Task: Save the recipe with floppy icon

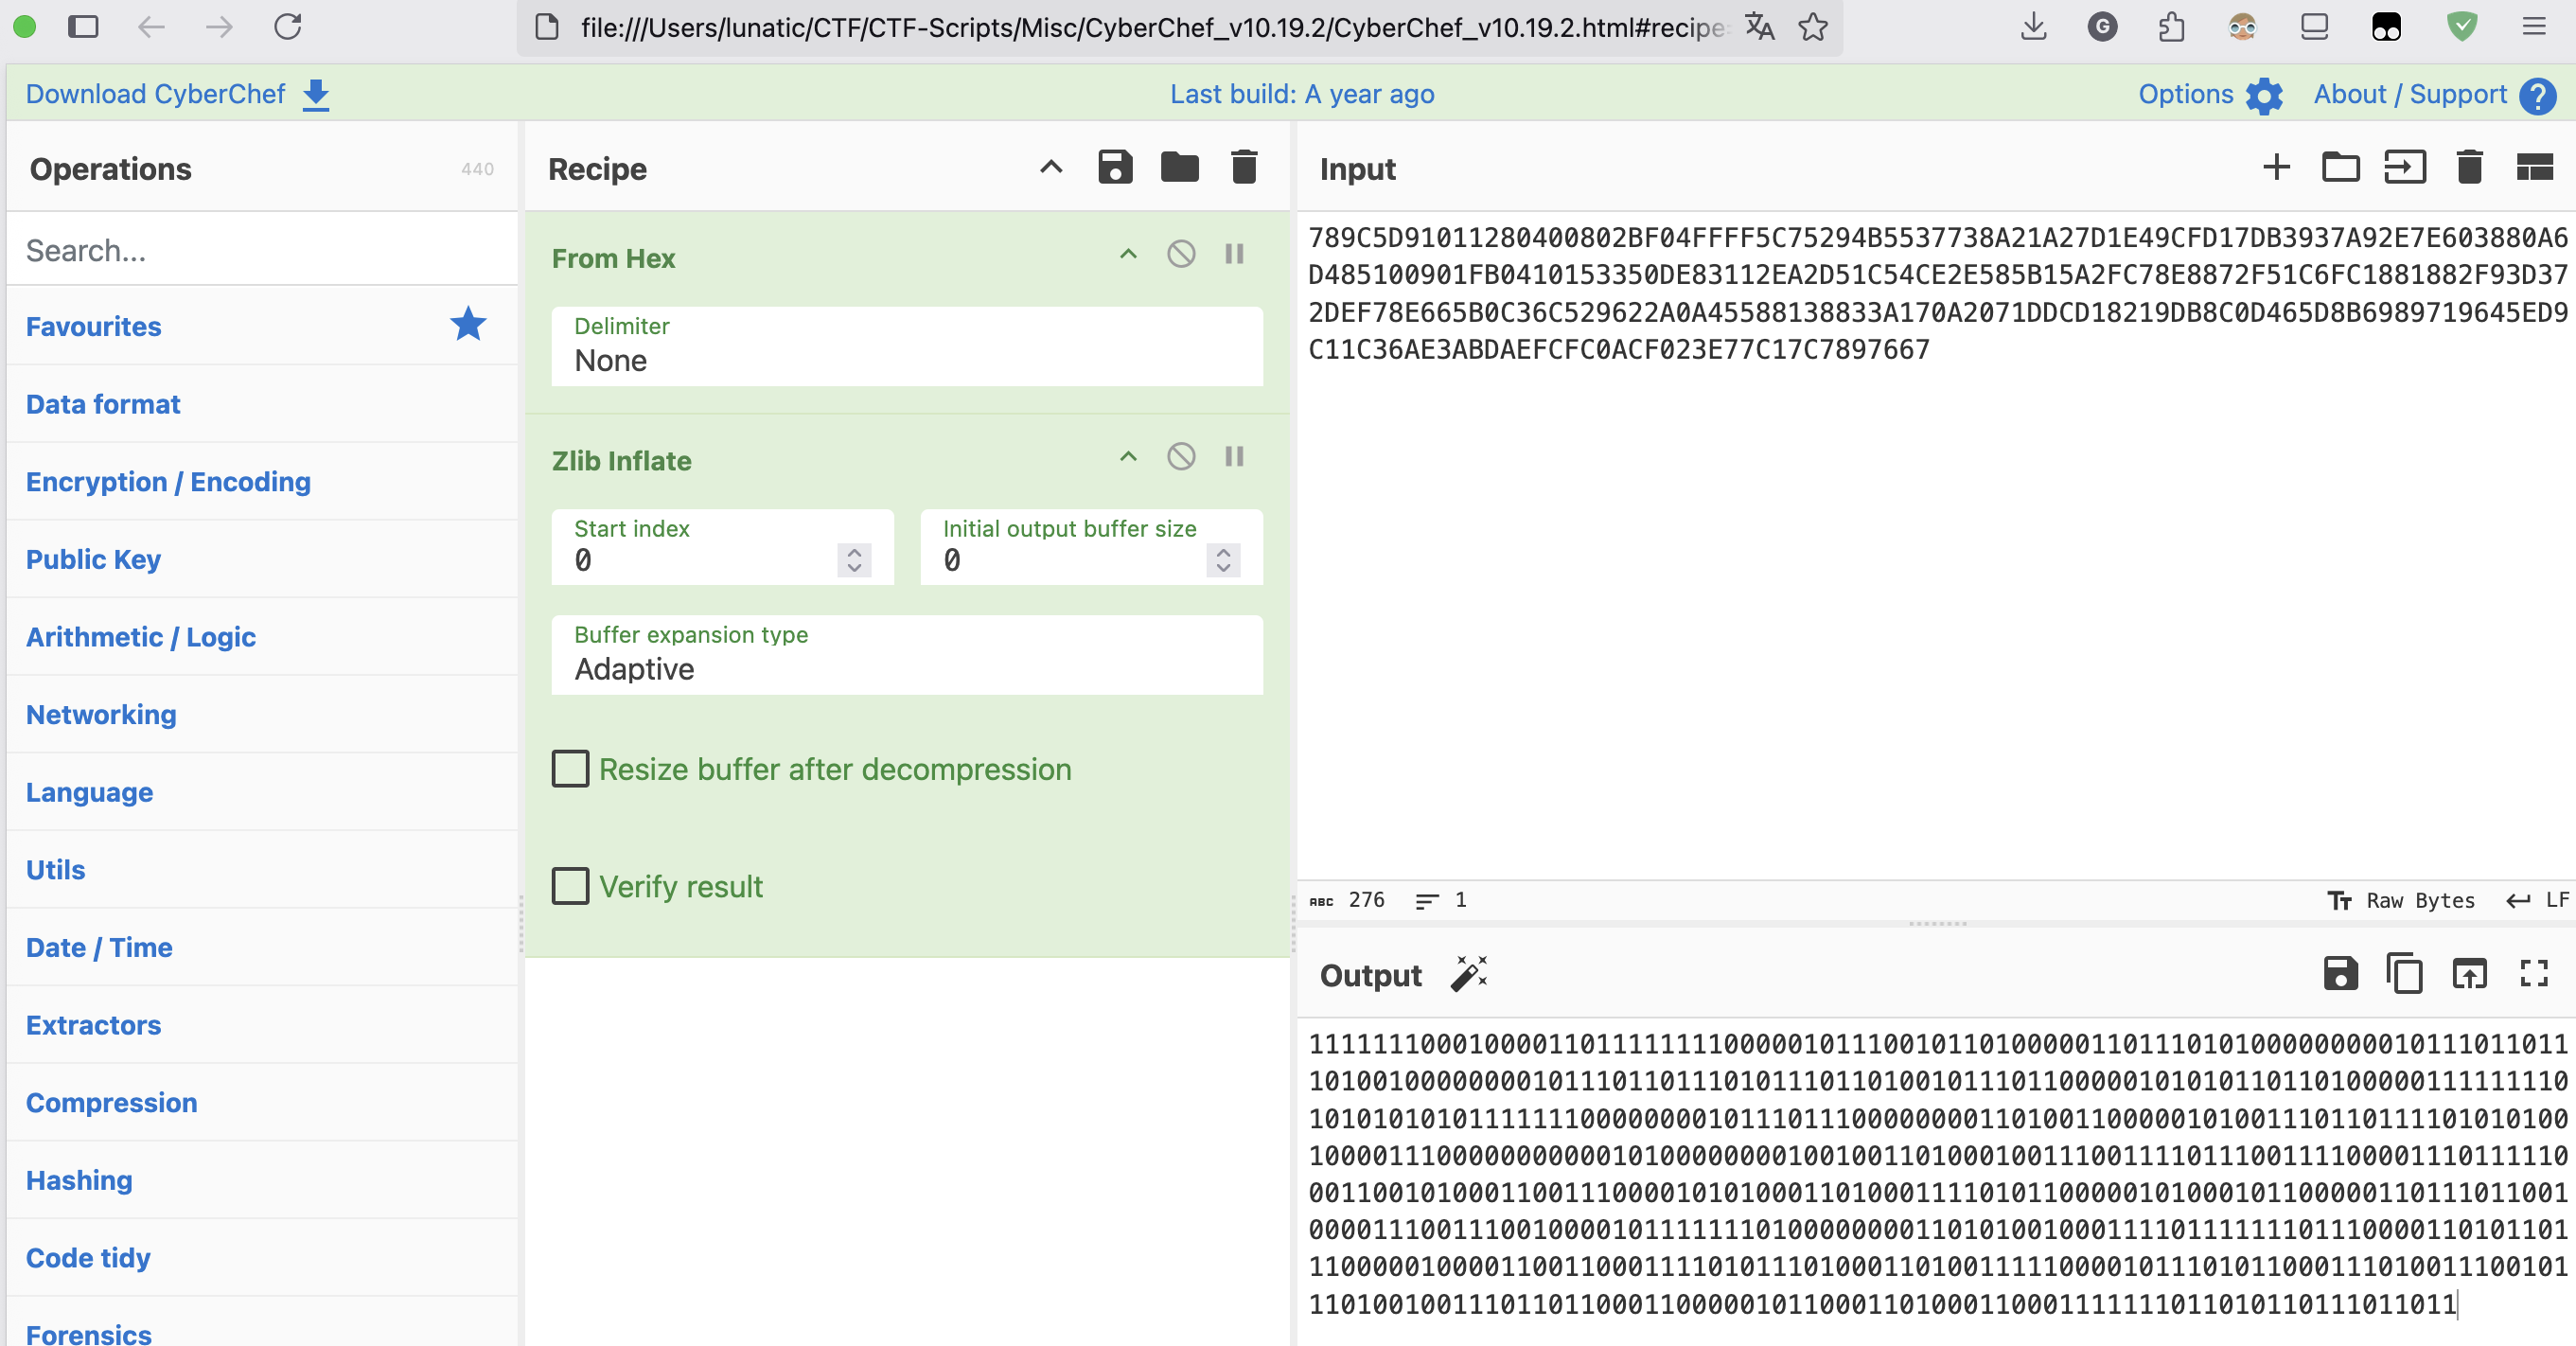Action: 1115,167
